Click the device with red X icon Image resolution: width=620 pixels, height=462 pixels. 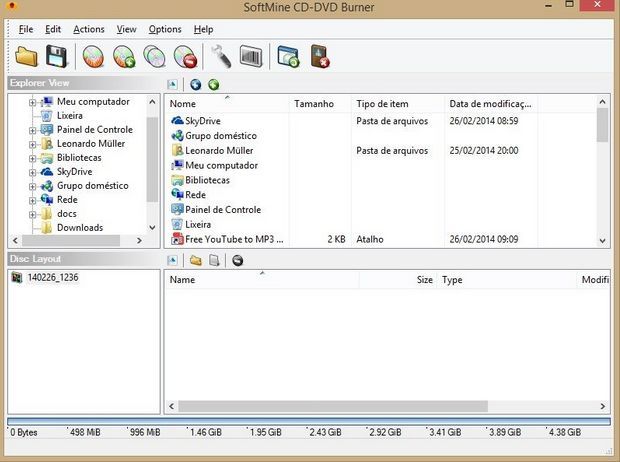click(320, 57)
